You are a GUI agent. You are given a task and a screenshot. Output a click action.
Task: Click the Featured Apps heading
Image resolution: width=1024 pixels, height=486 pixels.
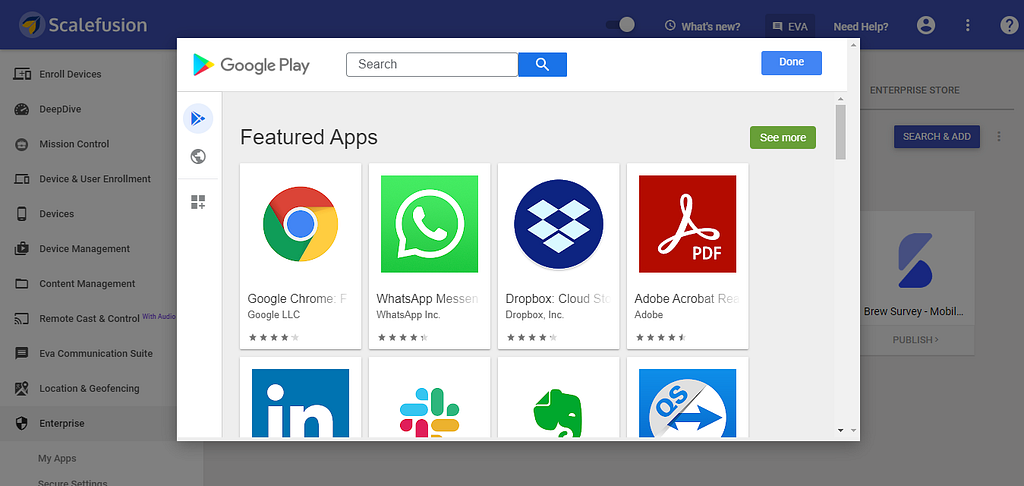pos(309,137)
